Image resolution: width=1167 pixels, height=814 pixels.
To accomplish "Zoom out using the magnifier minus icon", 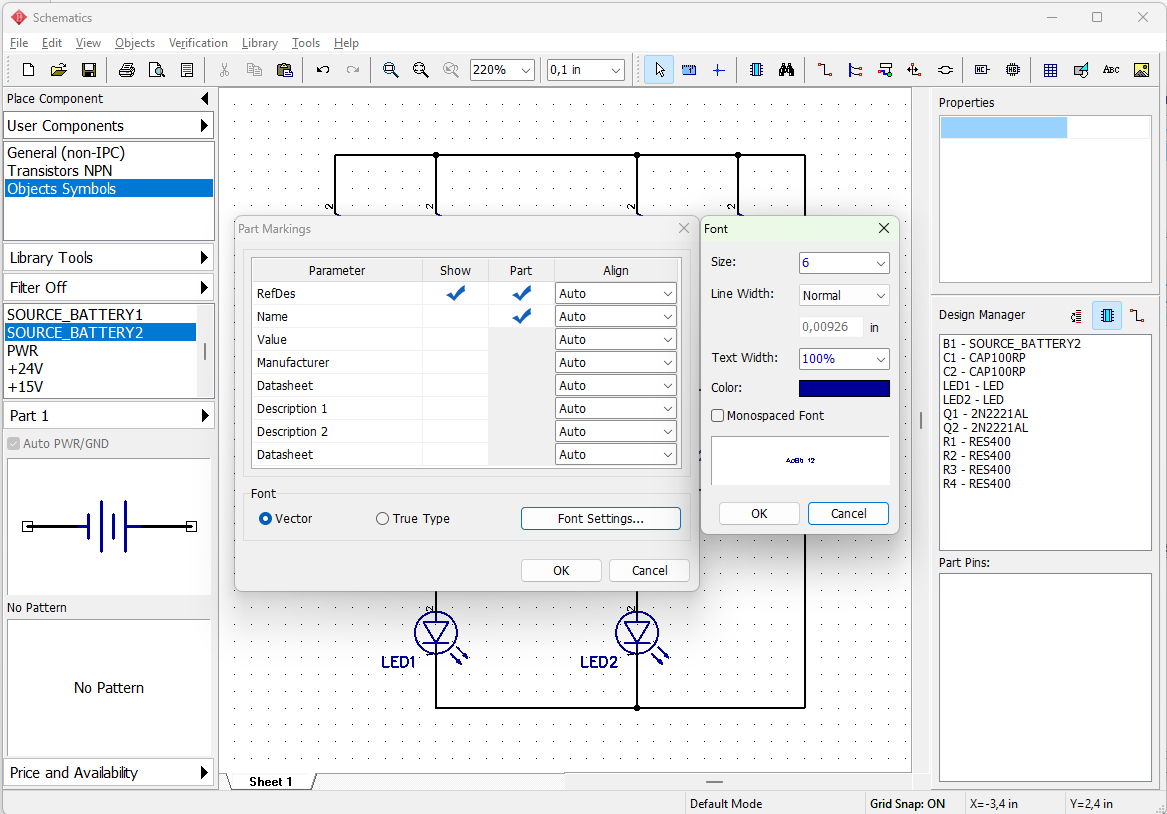I will 421,70.
